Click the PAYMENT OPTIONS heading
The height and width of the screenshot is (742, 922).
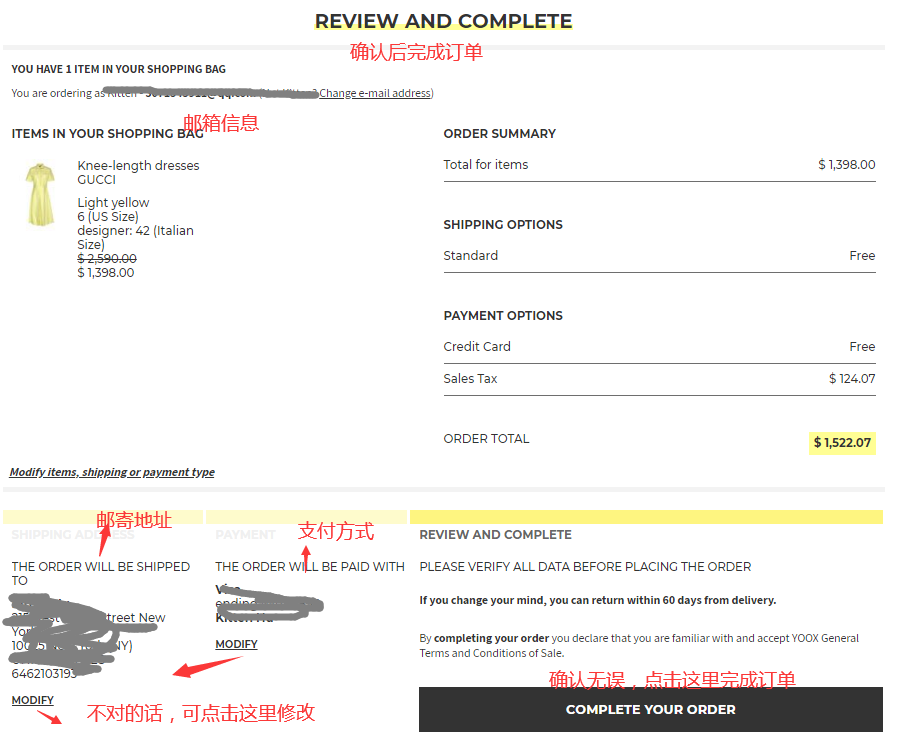503,316
